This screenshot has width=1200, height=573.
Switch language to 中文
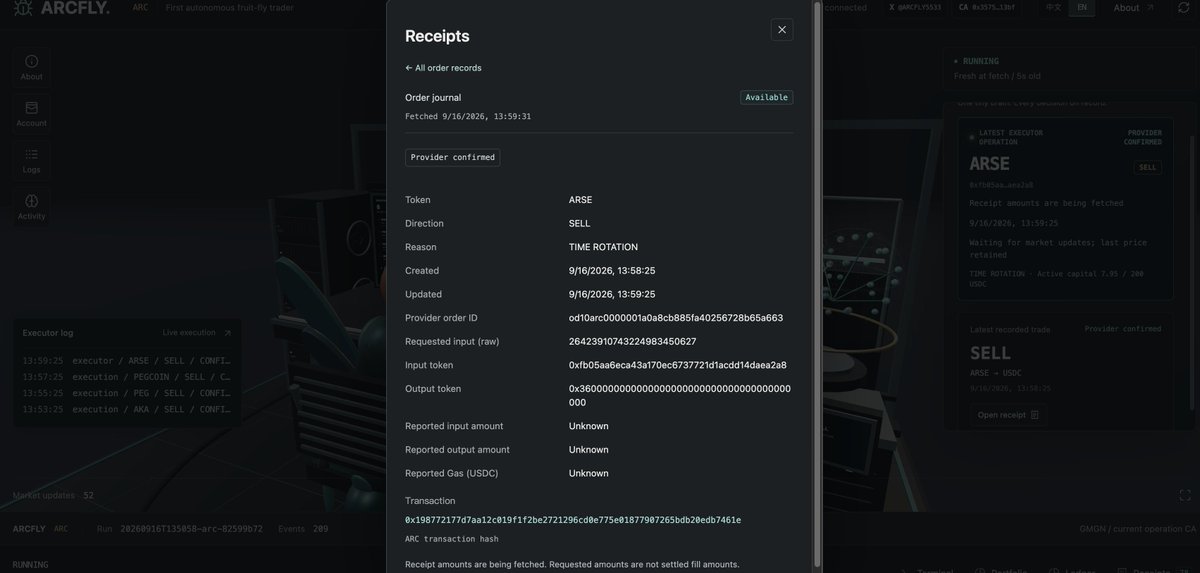[1053, 7]
